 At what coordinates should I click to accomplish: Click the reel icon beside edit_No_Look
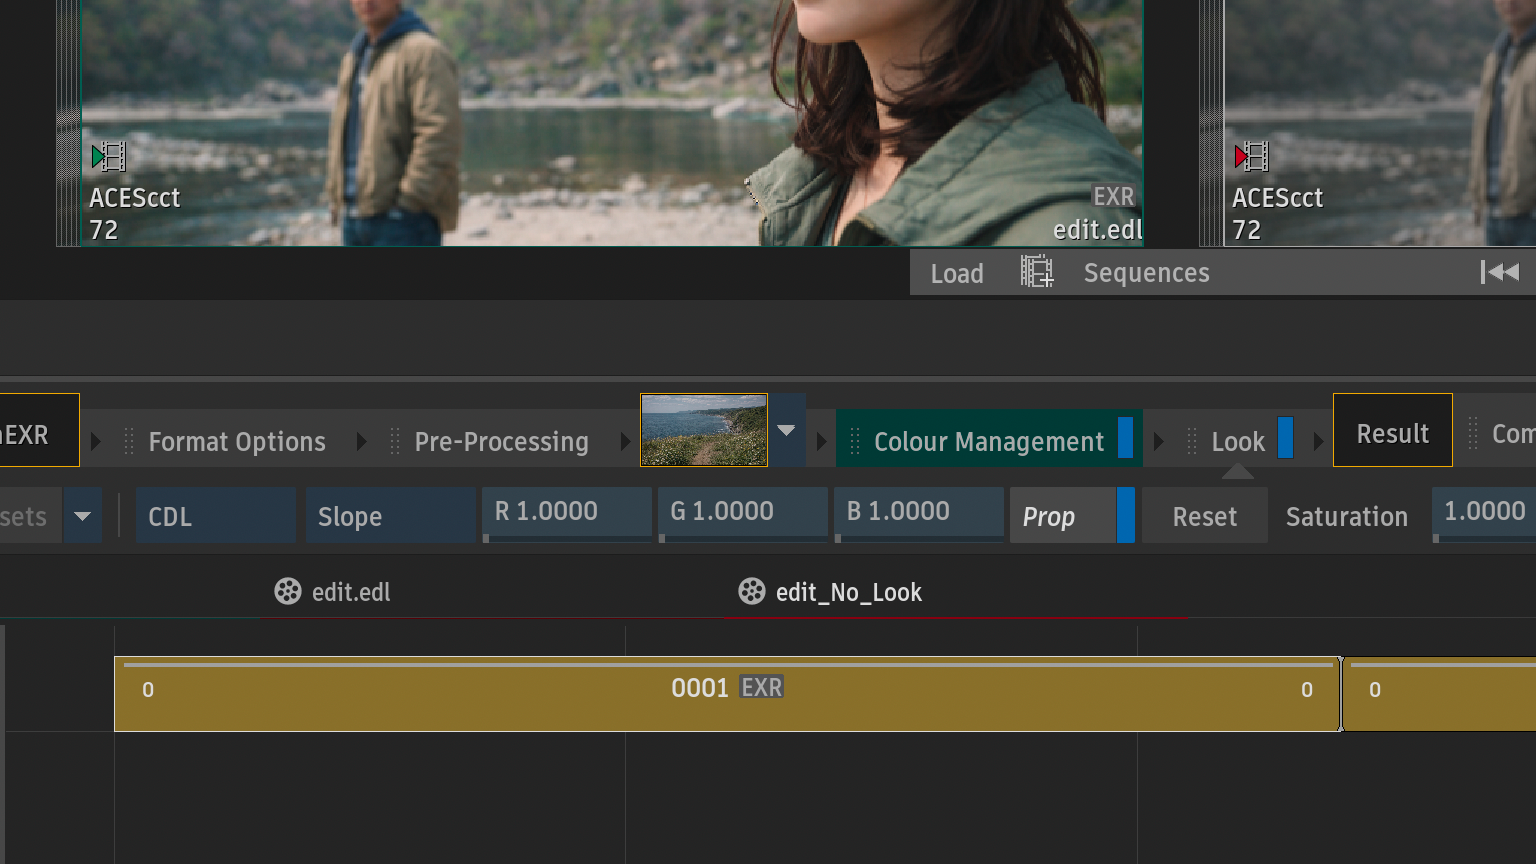752,592
